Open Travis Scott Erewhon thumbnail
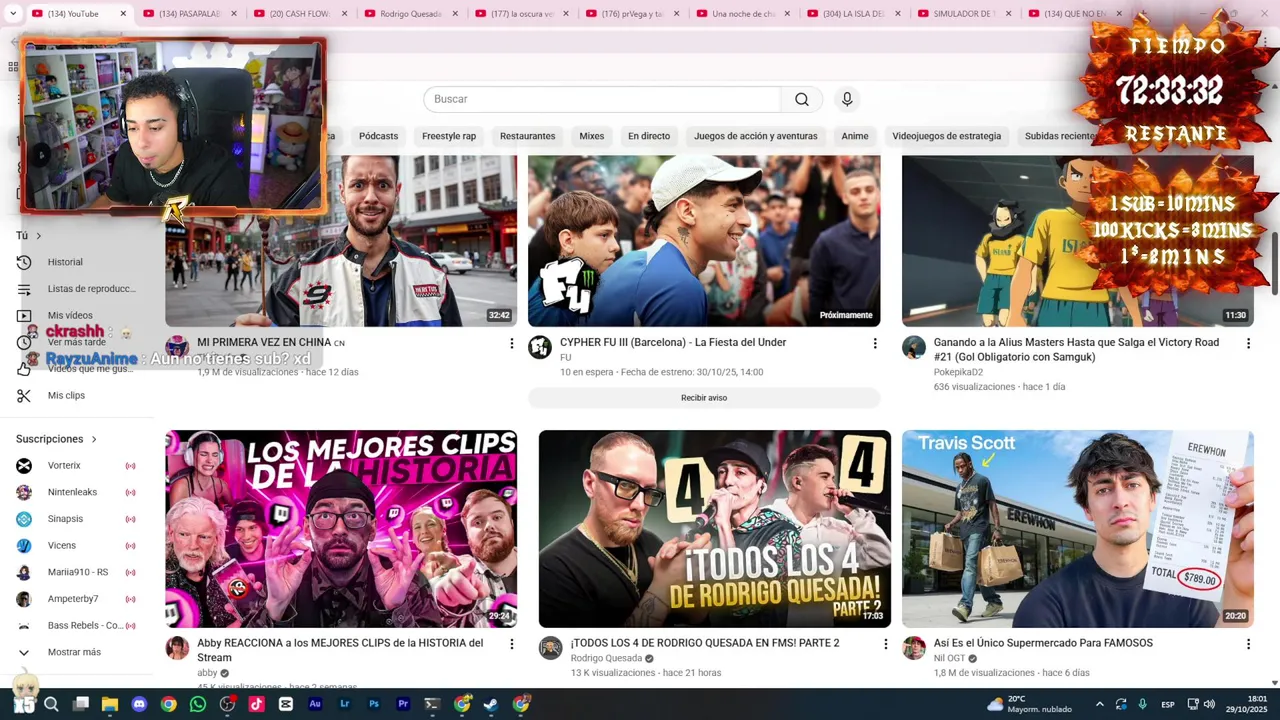 point(1078,529)
